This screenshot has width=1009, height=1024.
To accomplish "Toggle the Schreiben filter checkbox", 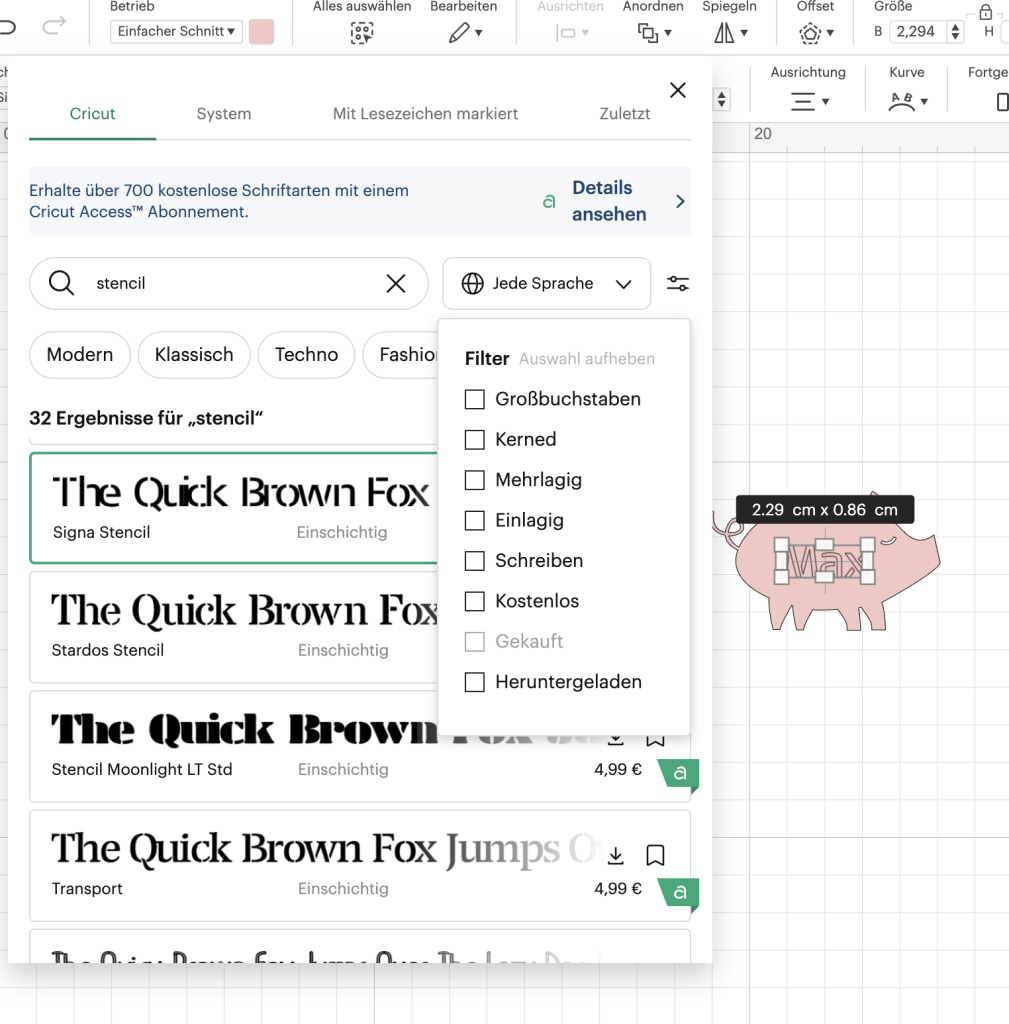I will point(474,561).
